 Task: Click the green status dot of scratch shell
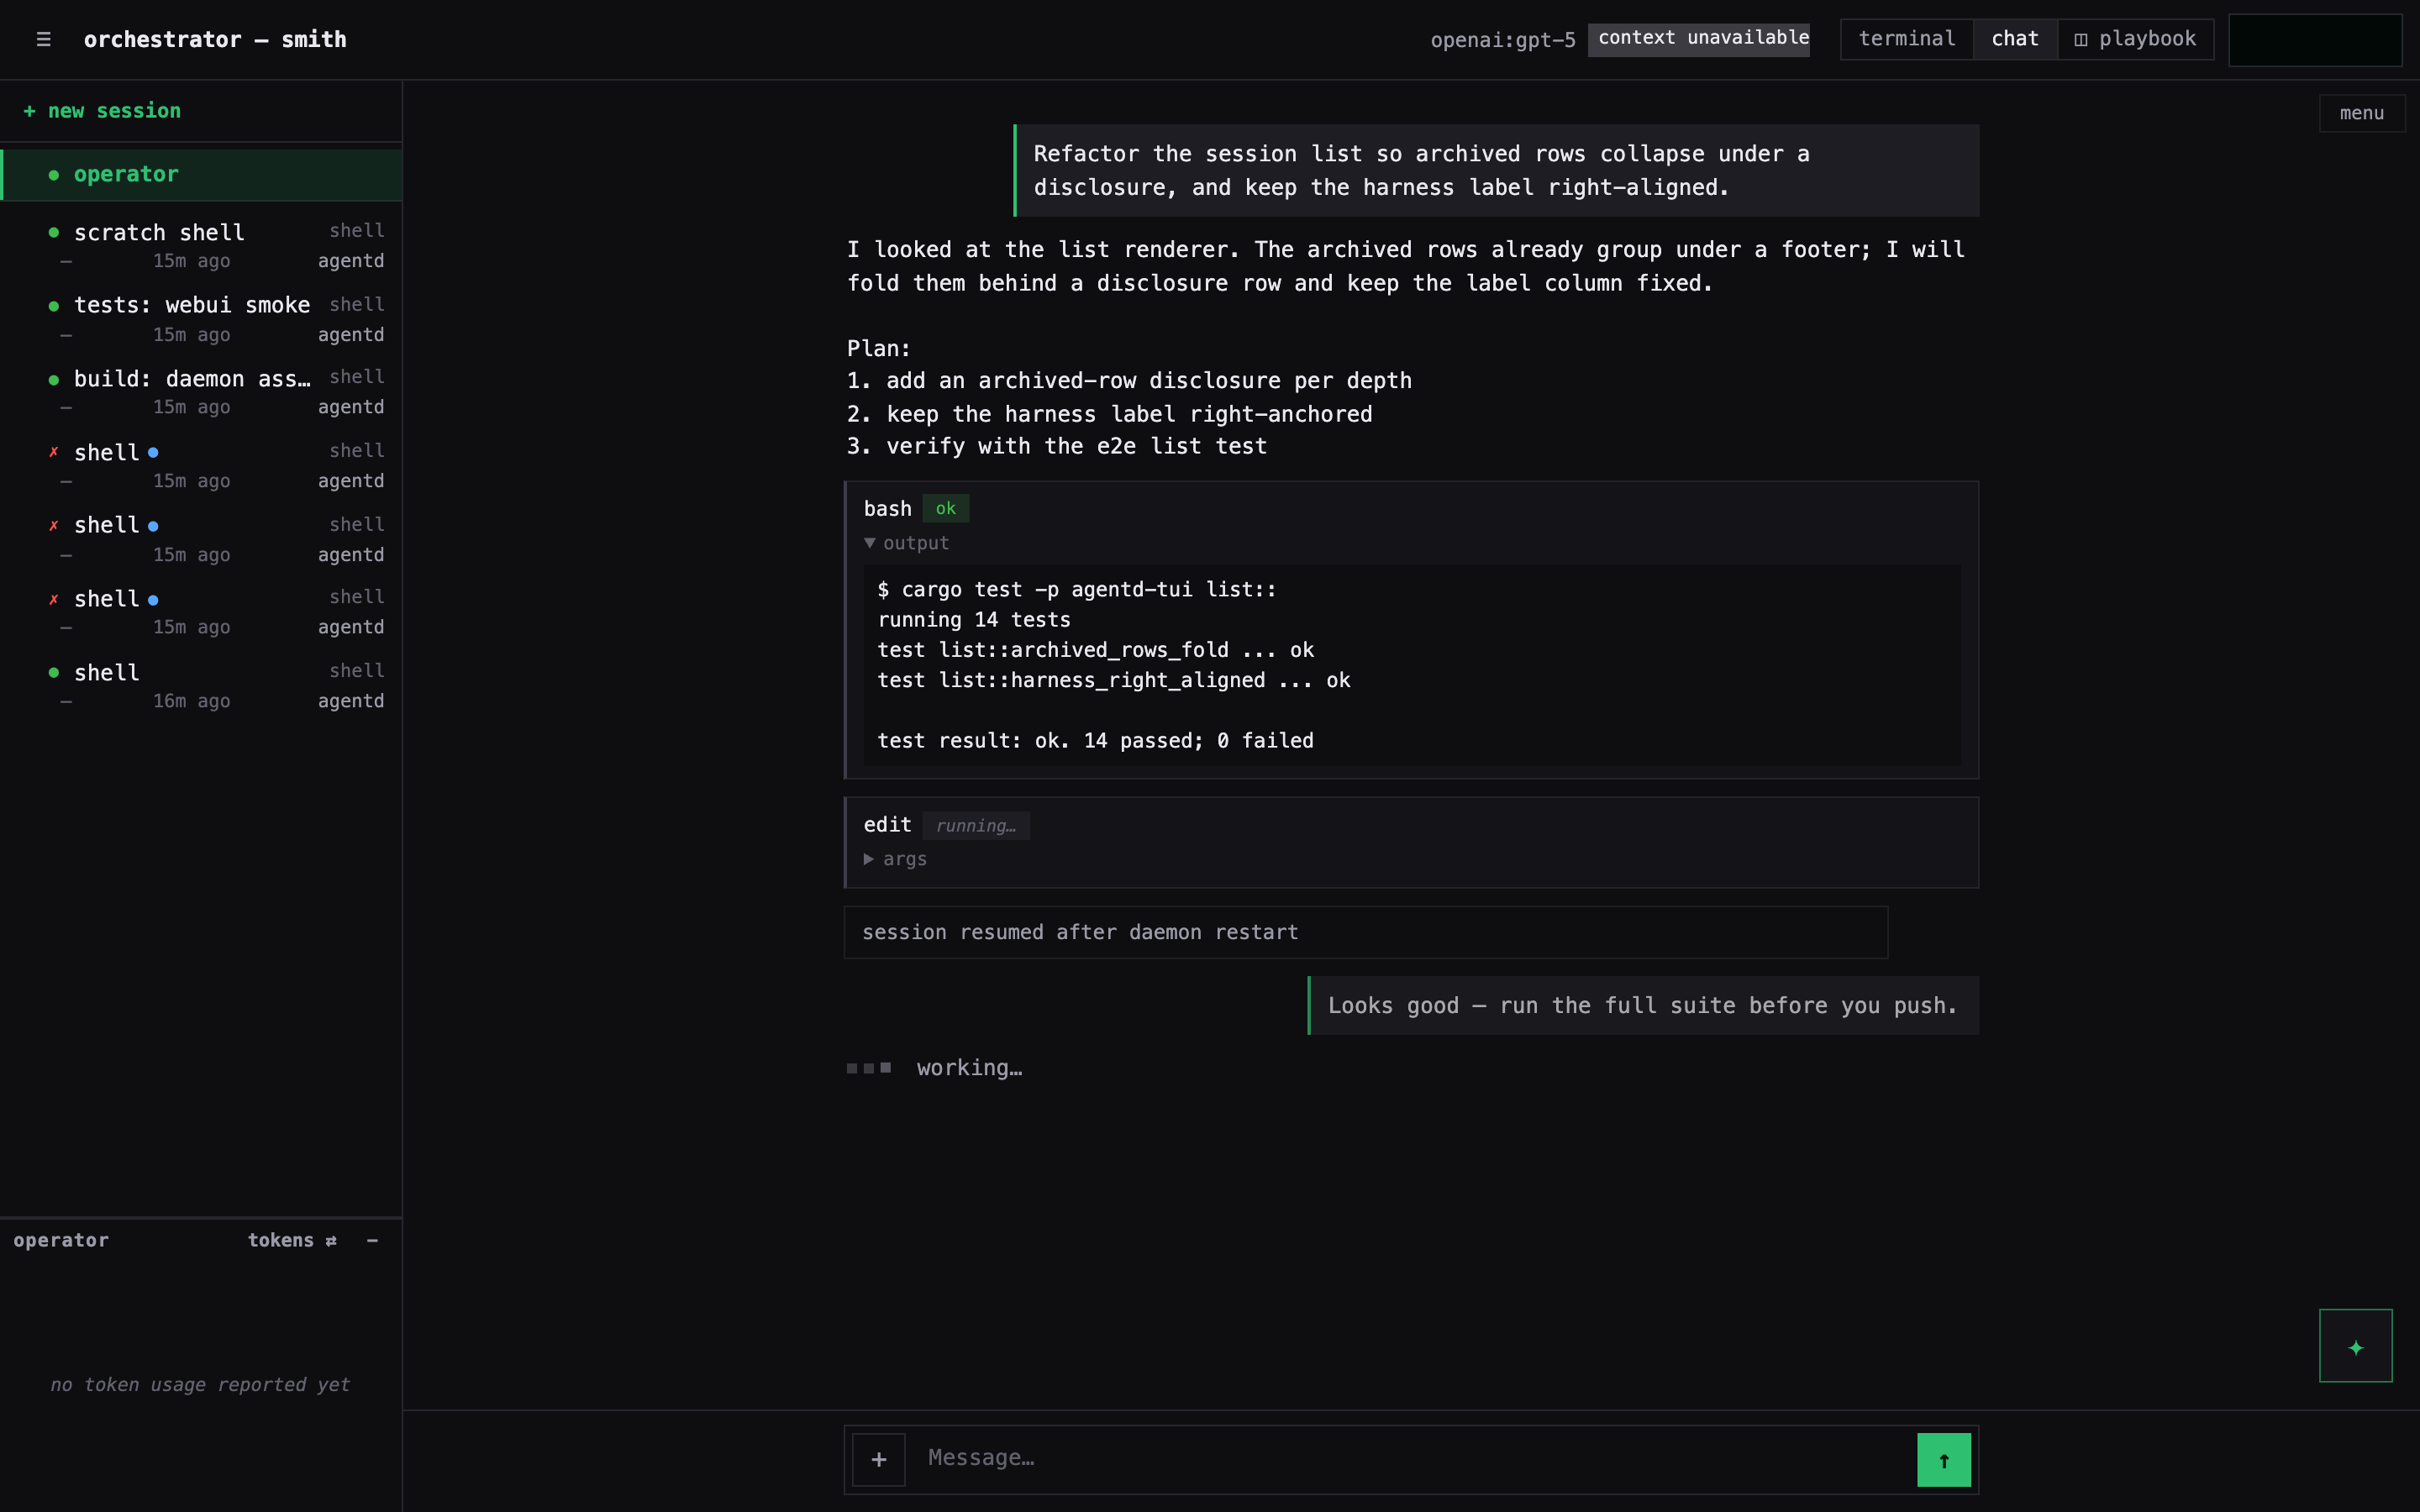click(x=54, y=233)
